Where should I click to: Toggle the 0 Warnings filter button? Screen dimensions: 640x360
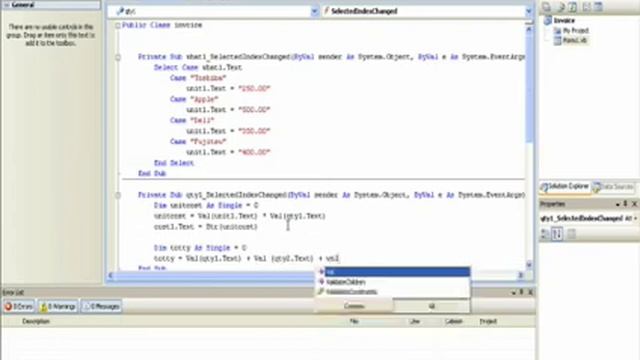pos(58,307)
